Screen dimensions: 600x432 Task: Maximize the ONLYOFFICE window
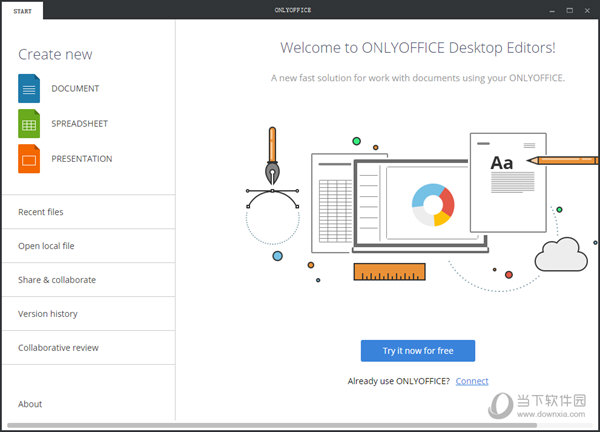pyautogui.click(x=570, y=11)
